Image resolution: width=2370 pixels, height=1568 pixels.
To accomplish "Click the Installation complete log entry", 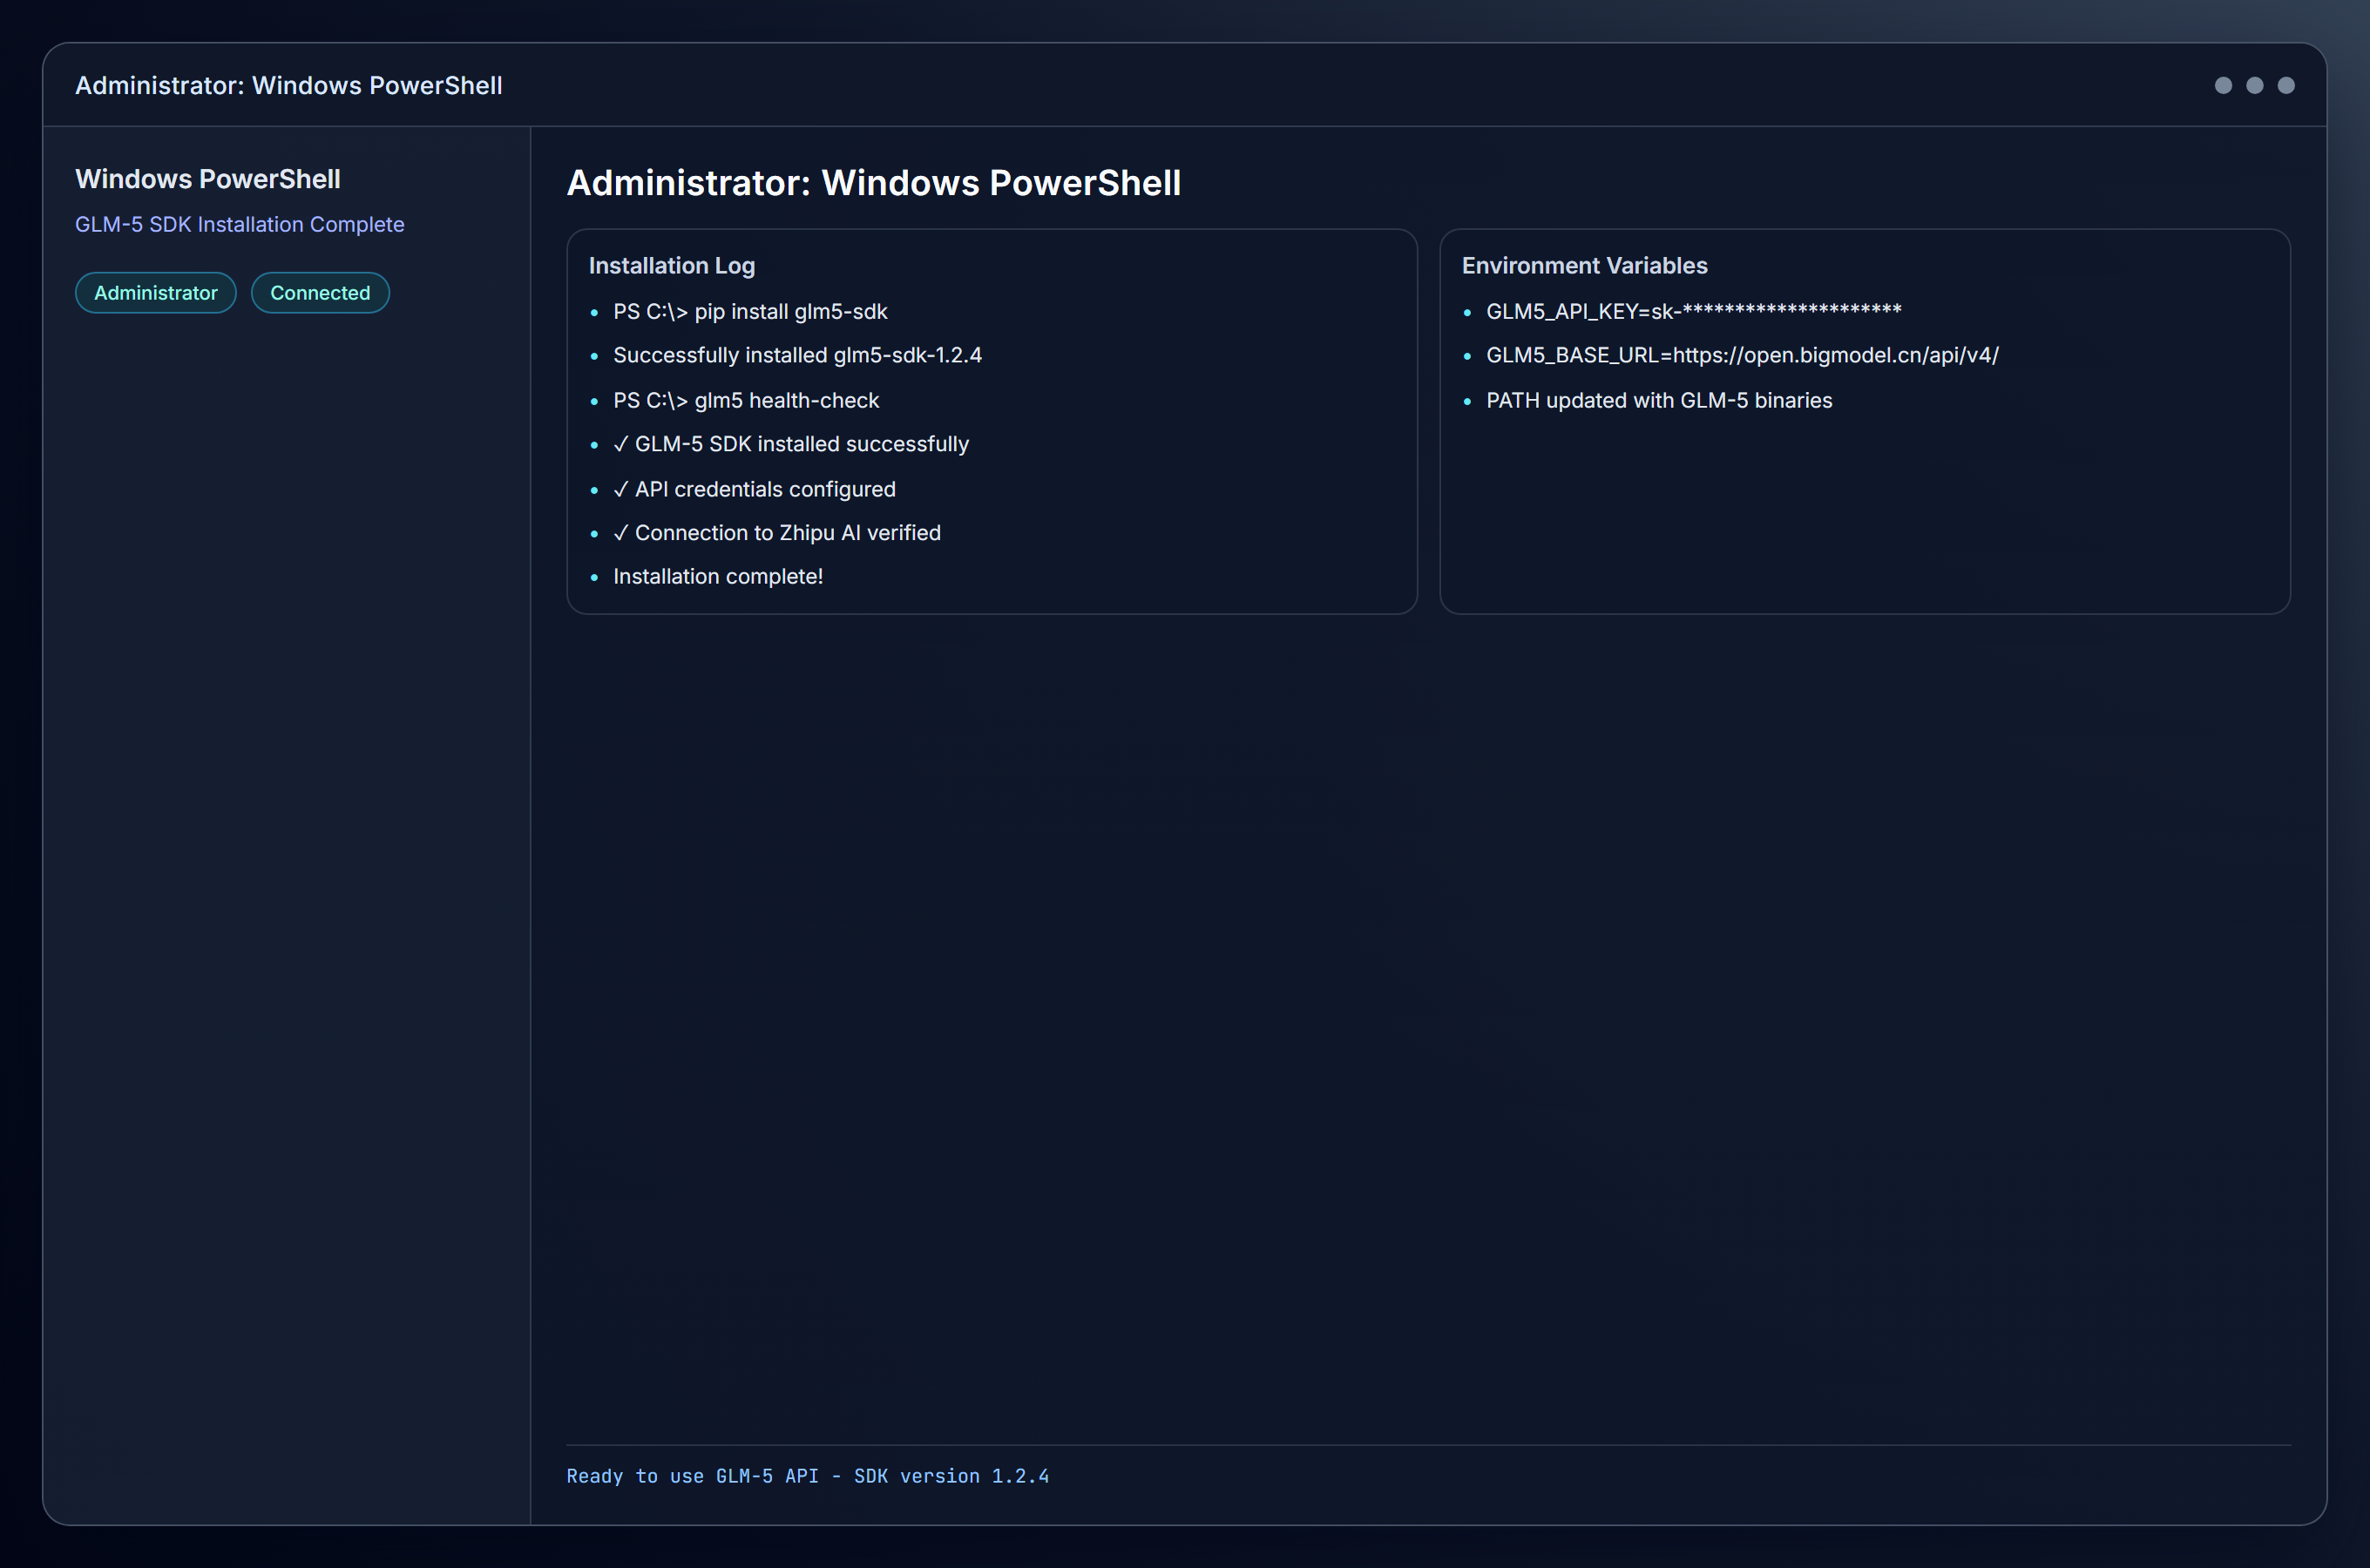I will (x=718, y=576).
